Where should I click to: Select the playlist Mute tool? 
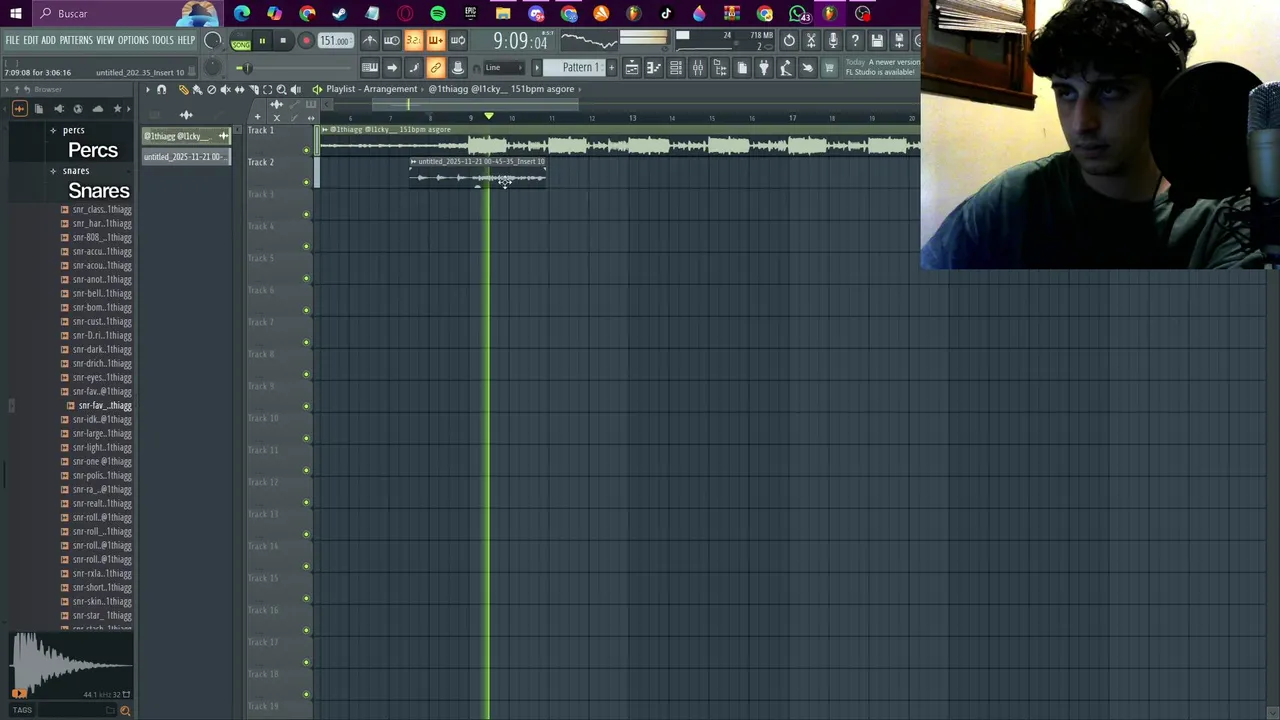click(225, 89)
